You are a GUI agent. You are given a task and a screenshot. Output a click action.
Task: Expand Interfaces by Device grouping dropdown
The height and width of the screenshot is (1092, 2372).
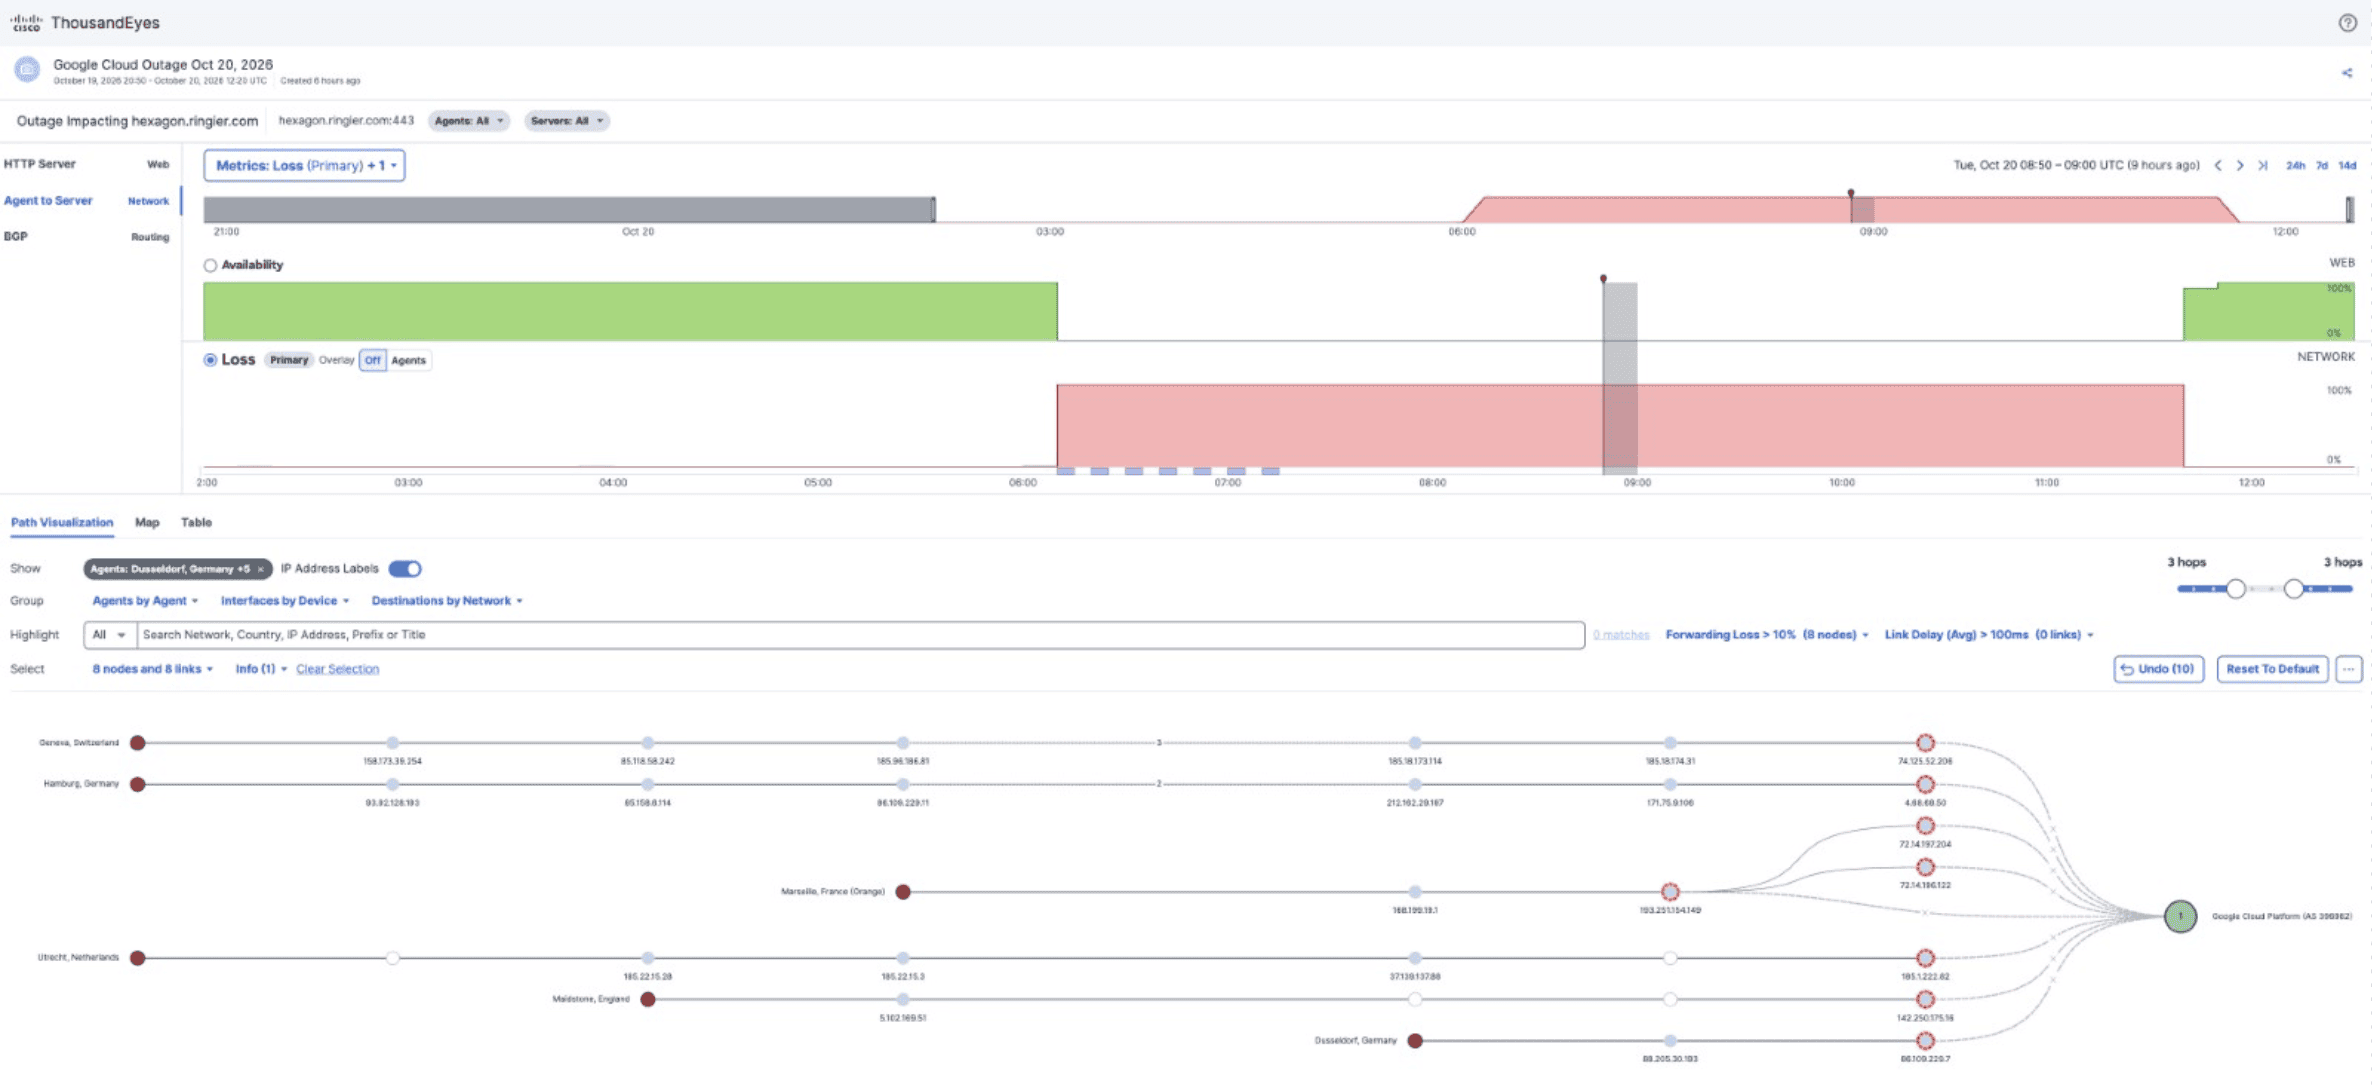pyautogui.click(x=285, y=601)
